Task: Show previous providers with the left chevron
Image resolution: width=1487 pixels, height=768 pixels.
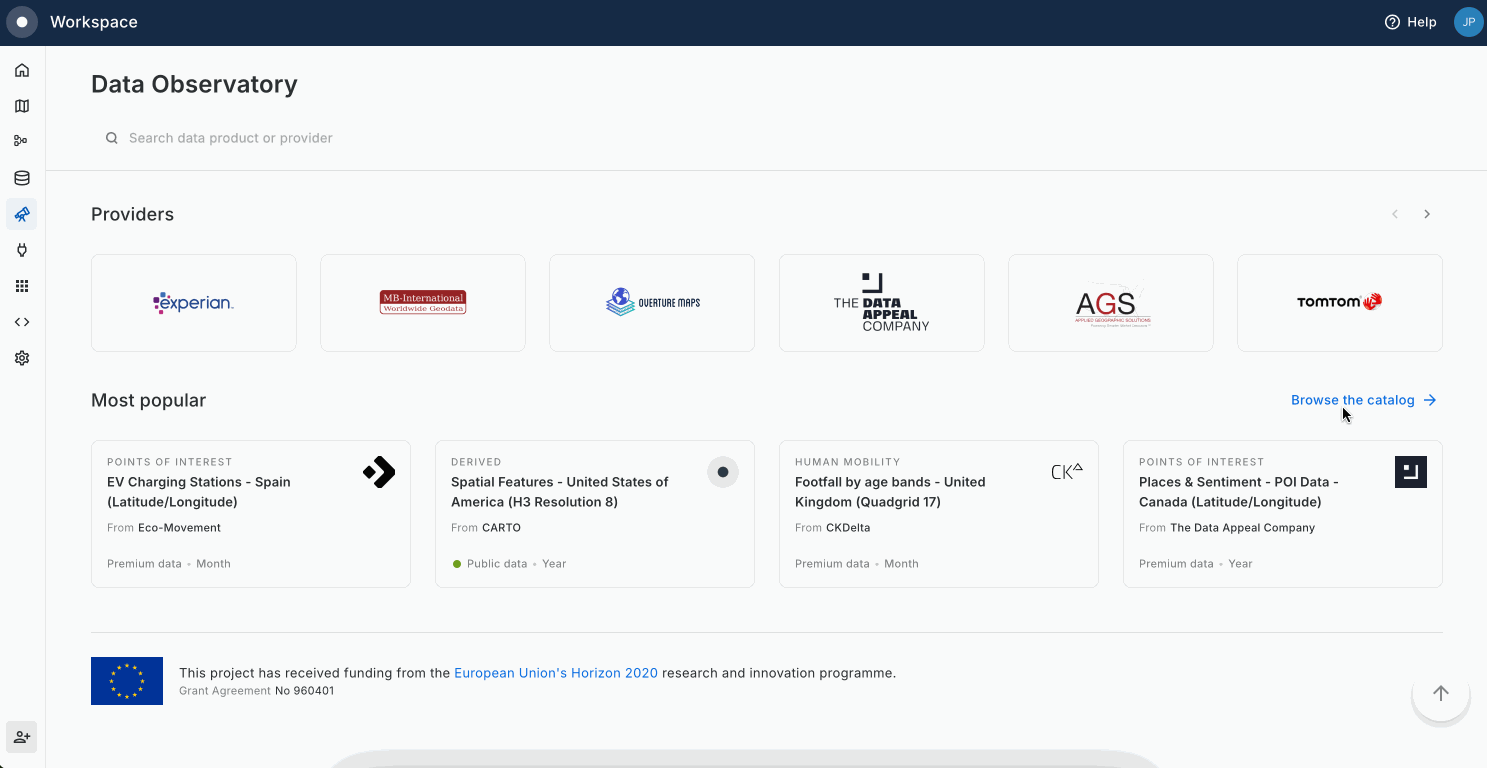Action: tap(1395, 214)
